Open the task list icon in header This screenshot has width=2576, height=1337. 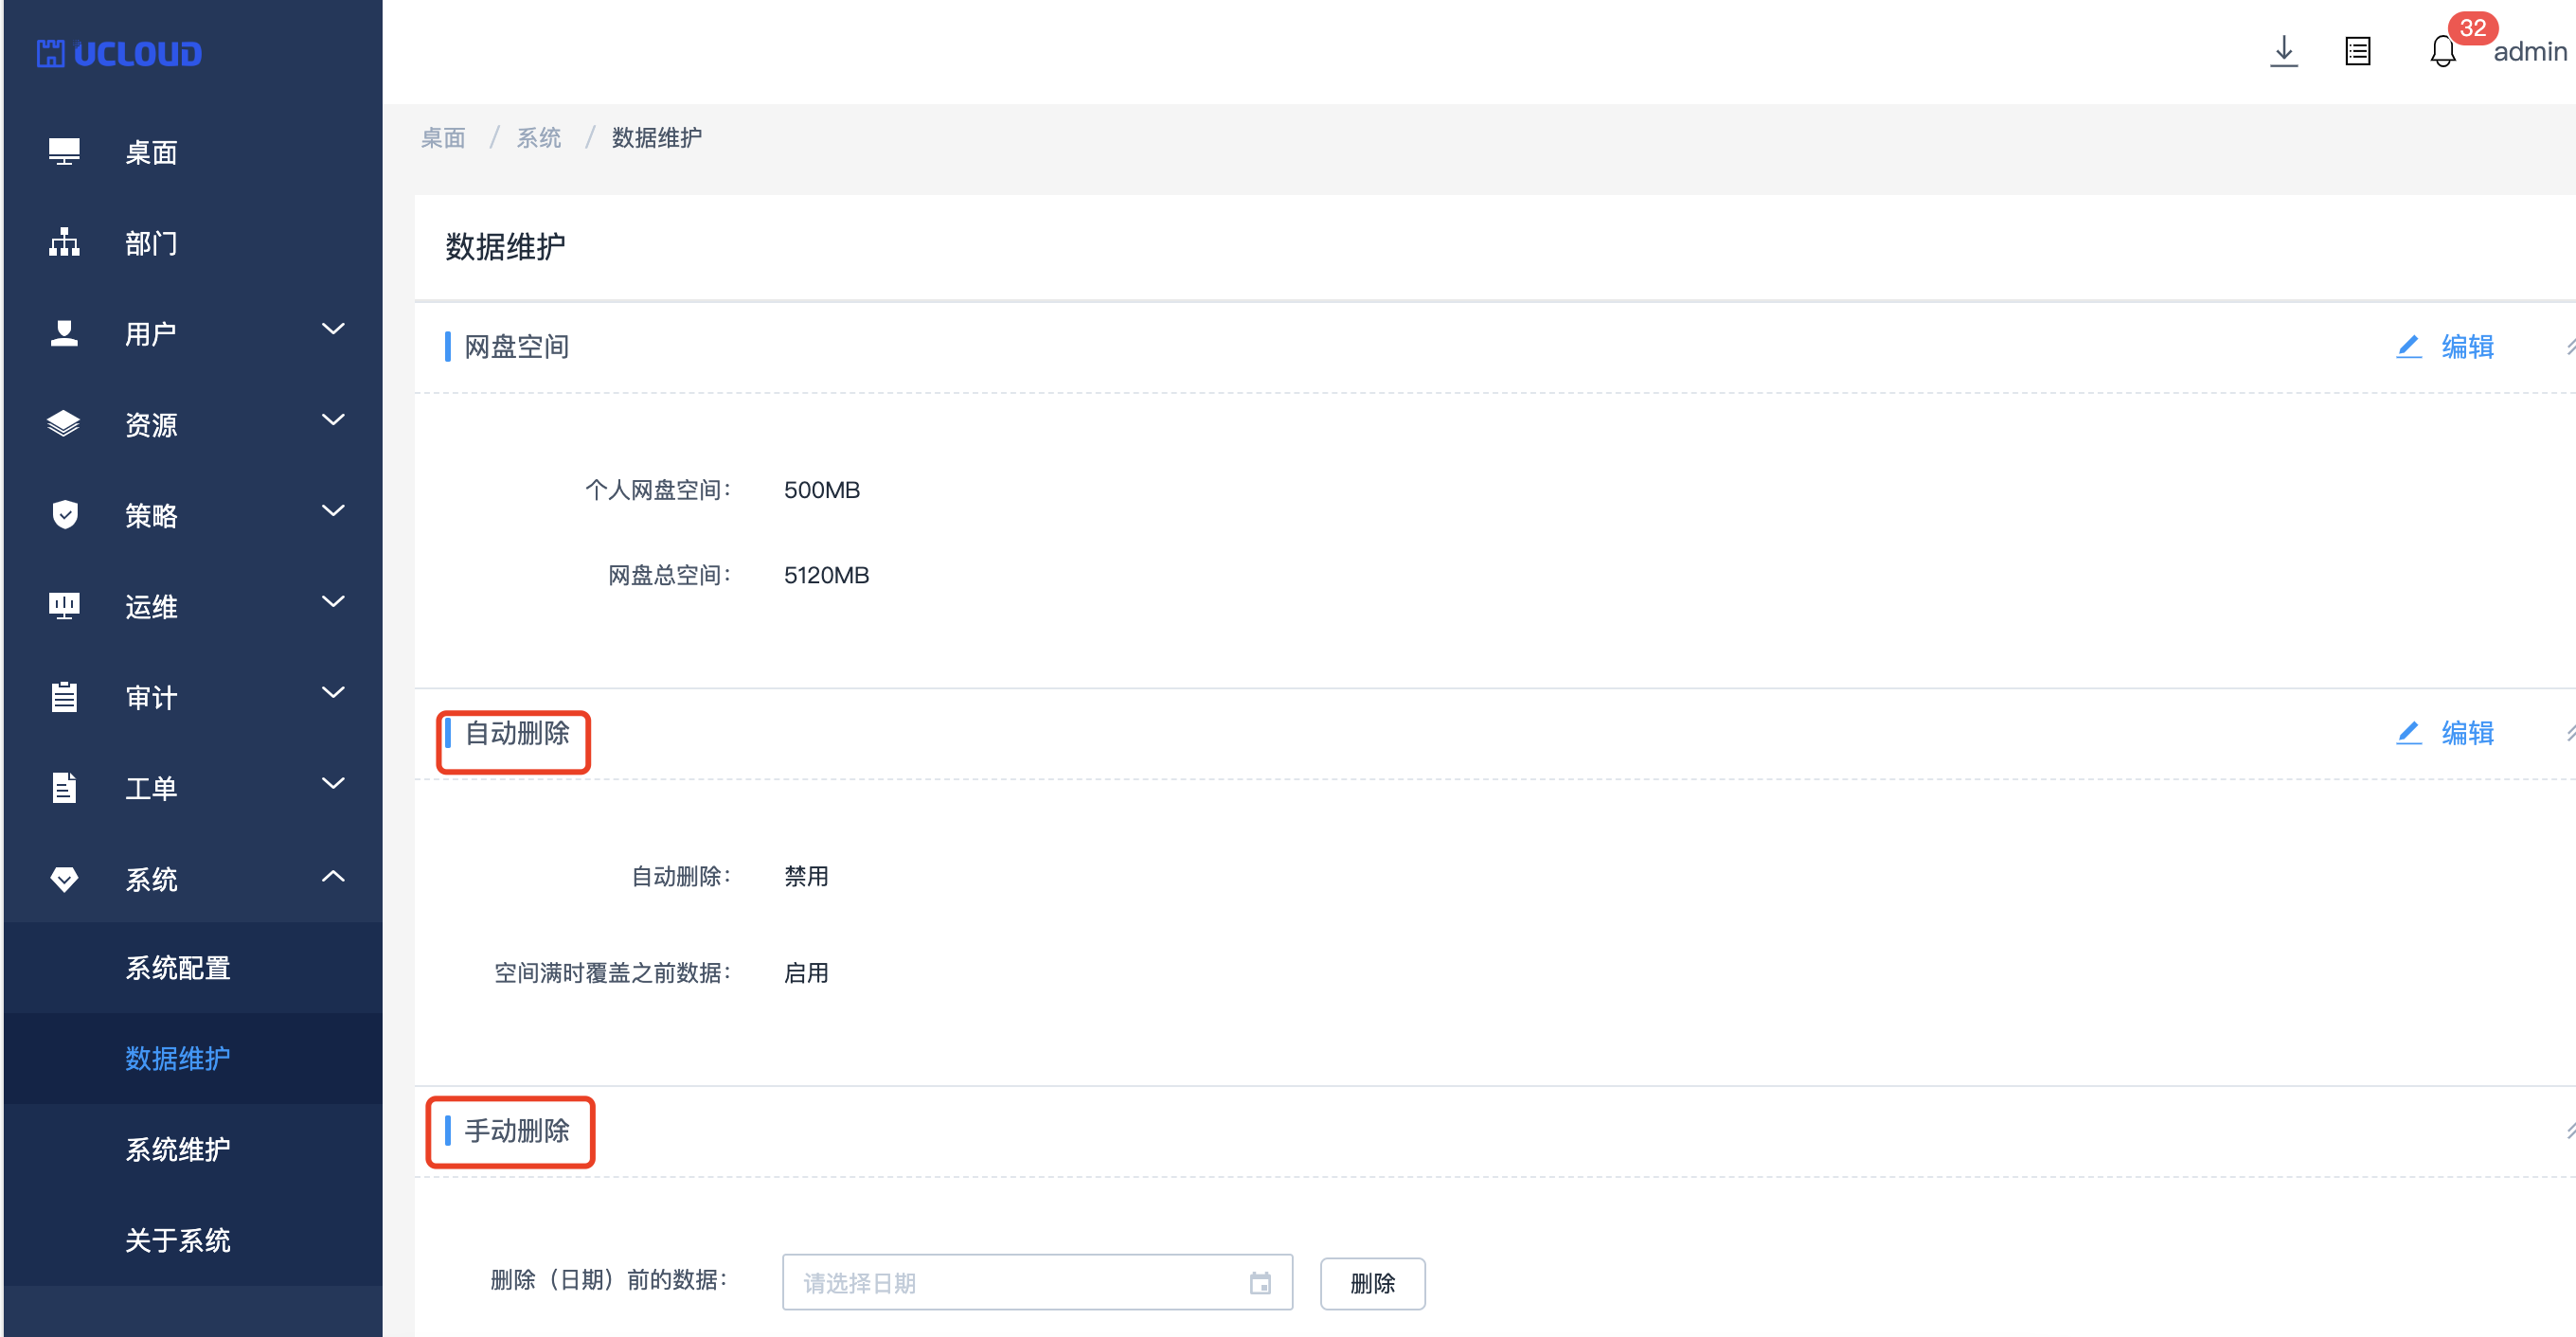tap(2357, 51)
